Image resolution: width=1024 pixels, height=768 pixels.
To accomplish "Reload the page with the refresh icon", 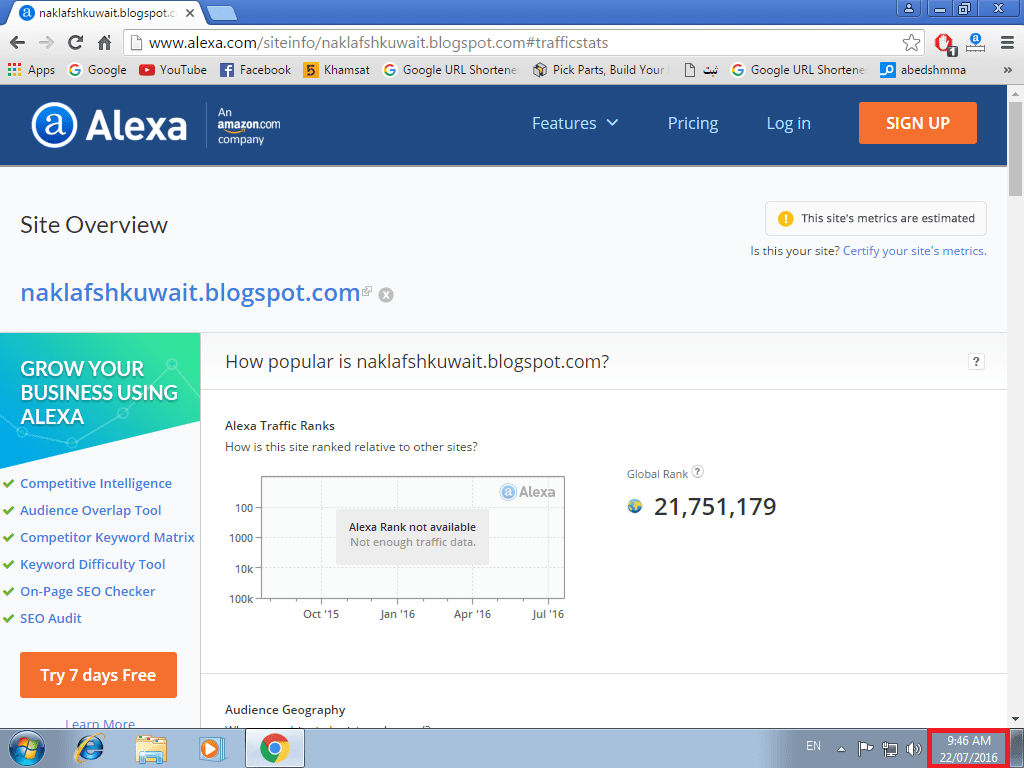I will (x=75, y=43).
